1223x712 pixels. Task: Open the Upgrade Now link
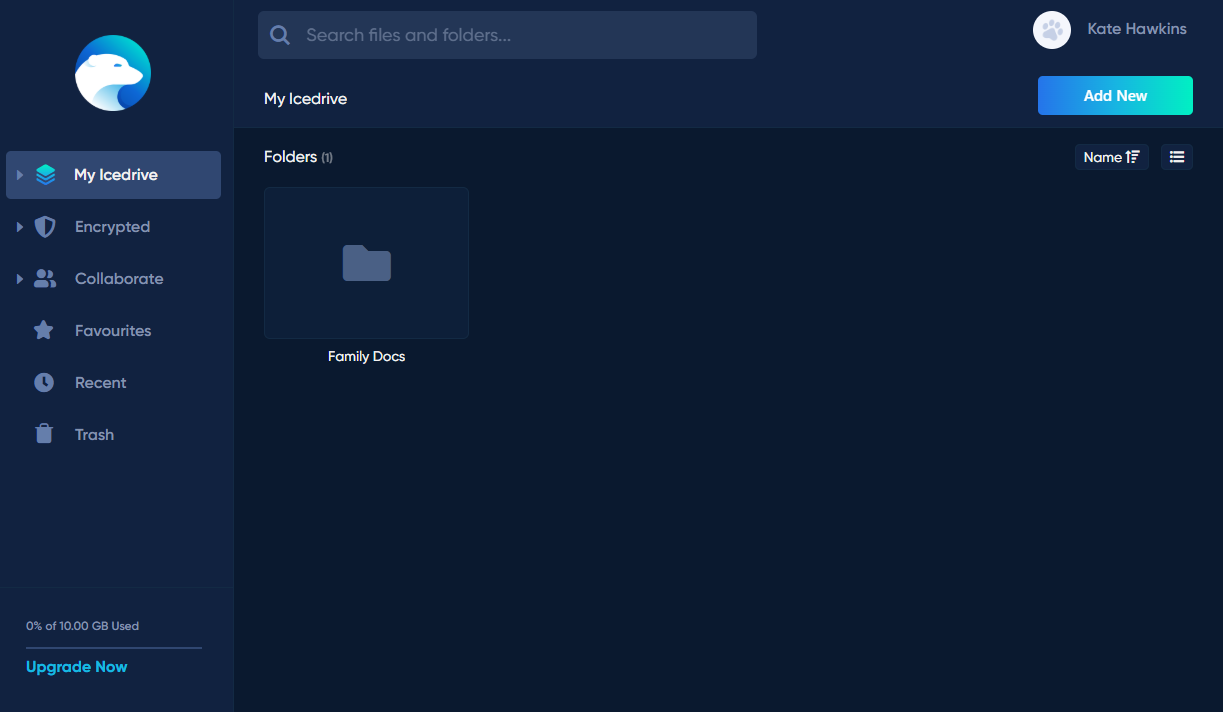coord(76,666)
